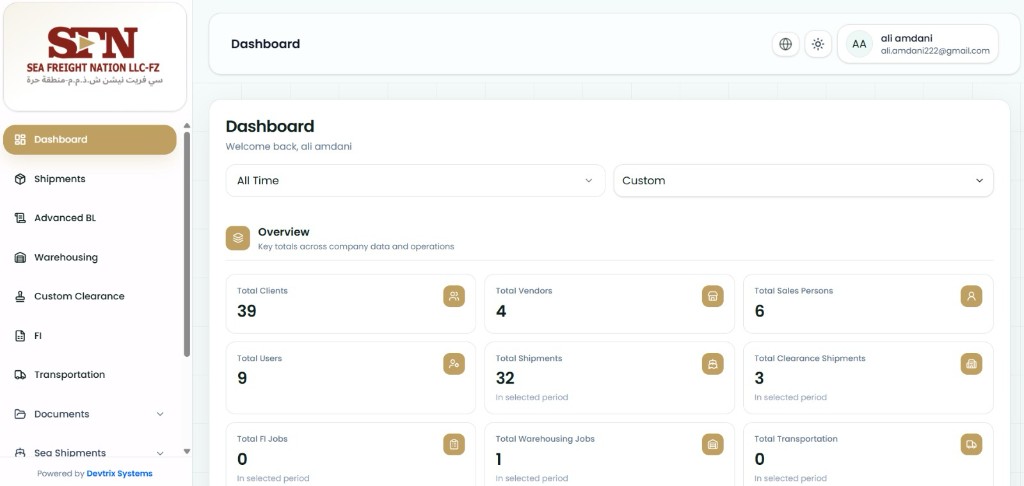Open the Custom filter dropdown
Viewport: 1024px width, 486px height.
[803, 180]
